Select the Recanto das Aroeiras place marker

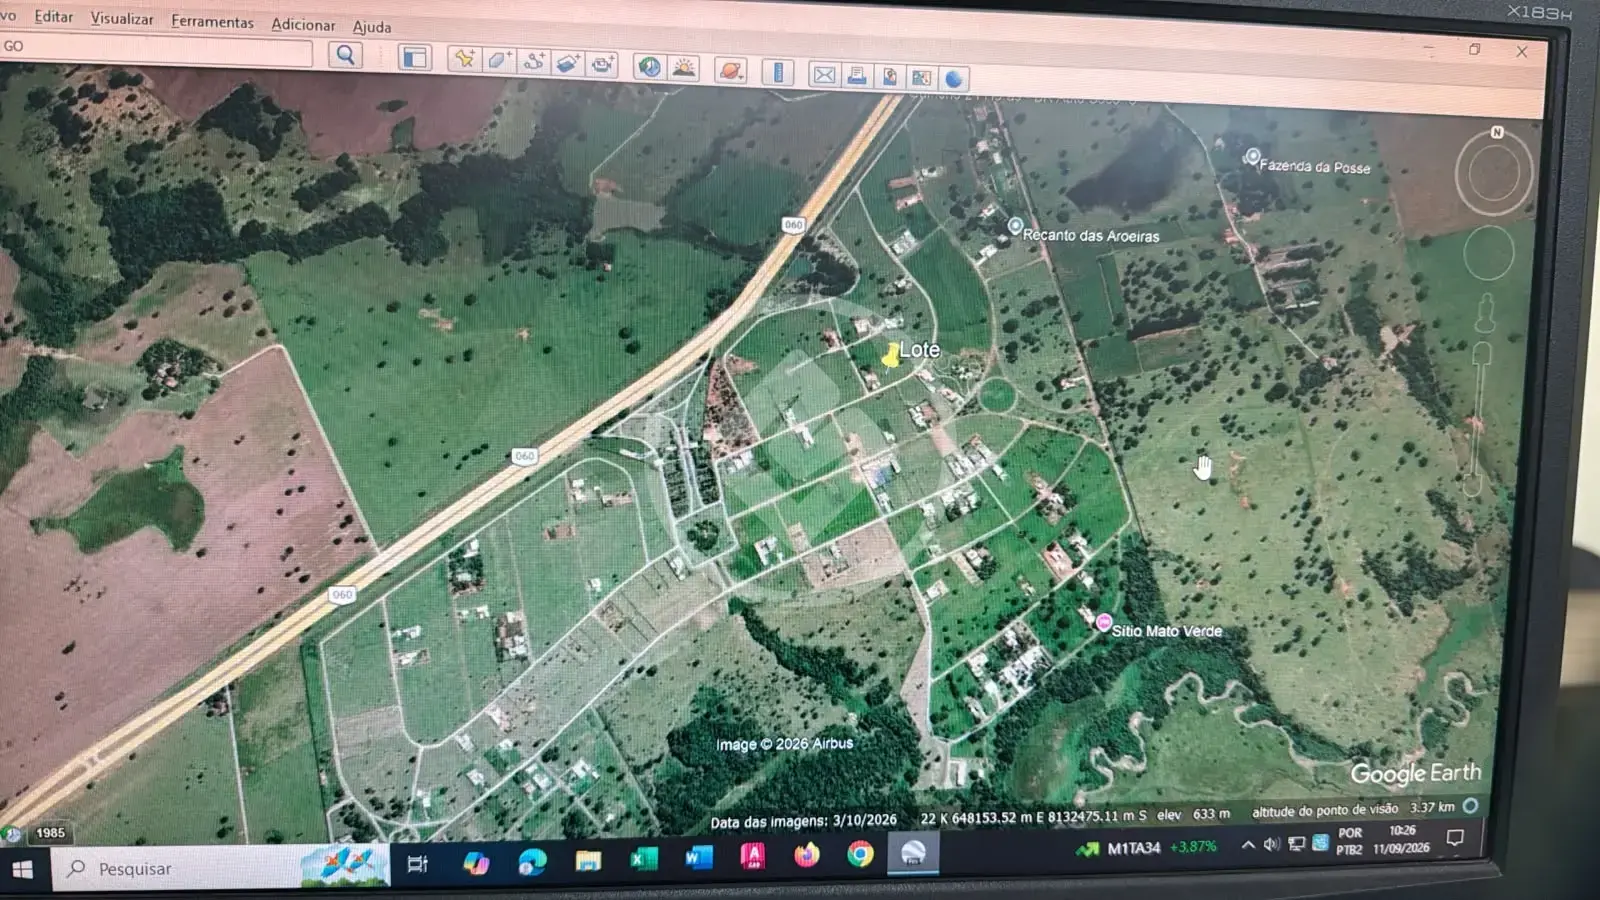(x=1015, y=226)
